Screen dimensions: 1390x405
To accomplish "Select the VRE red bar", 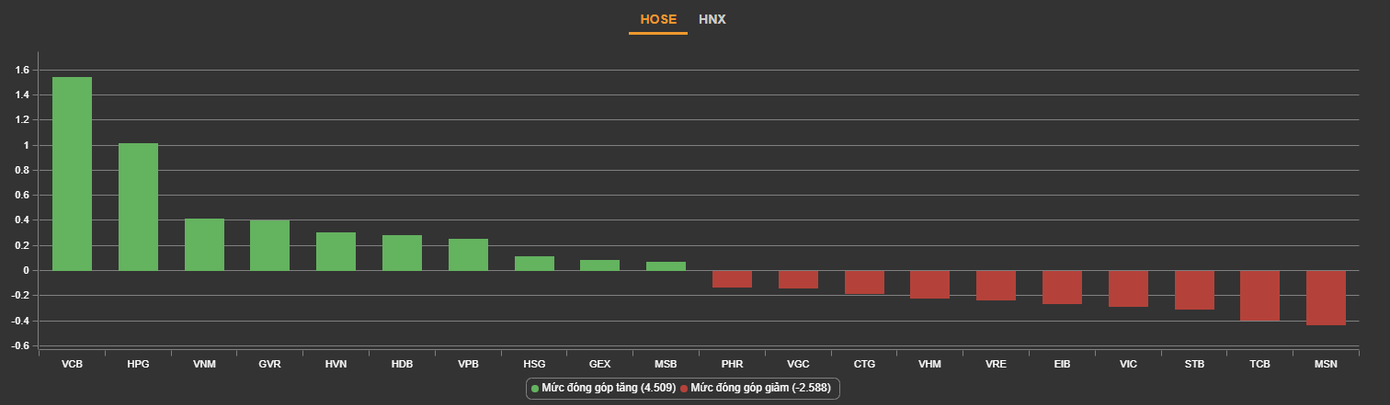I will click(996, 285).
